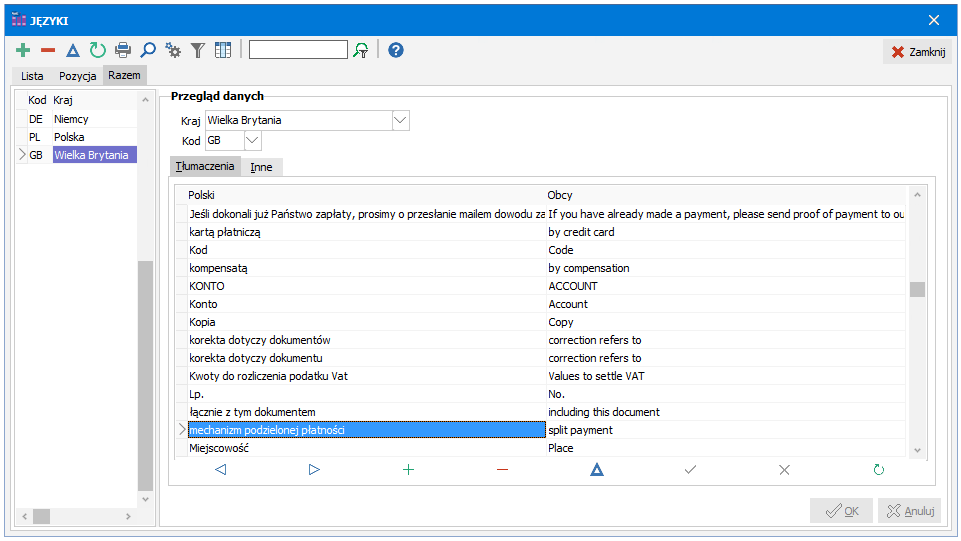
Task: Open help with blue question mark icon
Action: pos(396,50)
